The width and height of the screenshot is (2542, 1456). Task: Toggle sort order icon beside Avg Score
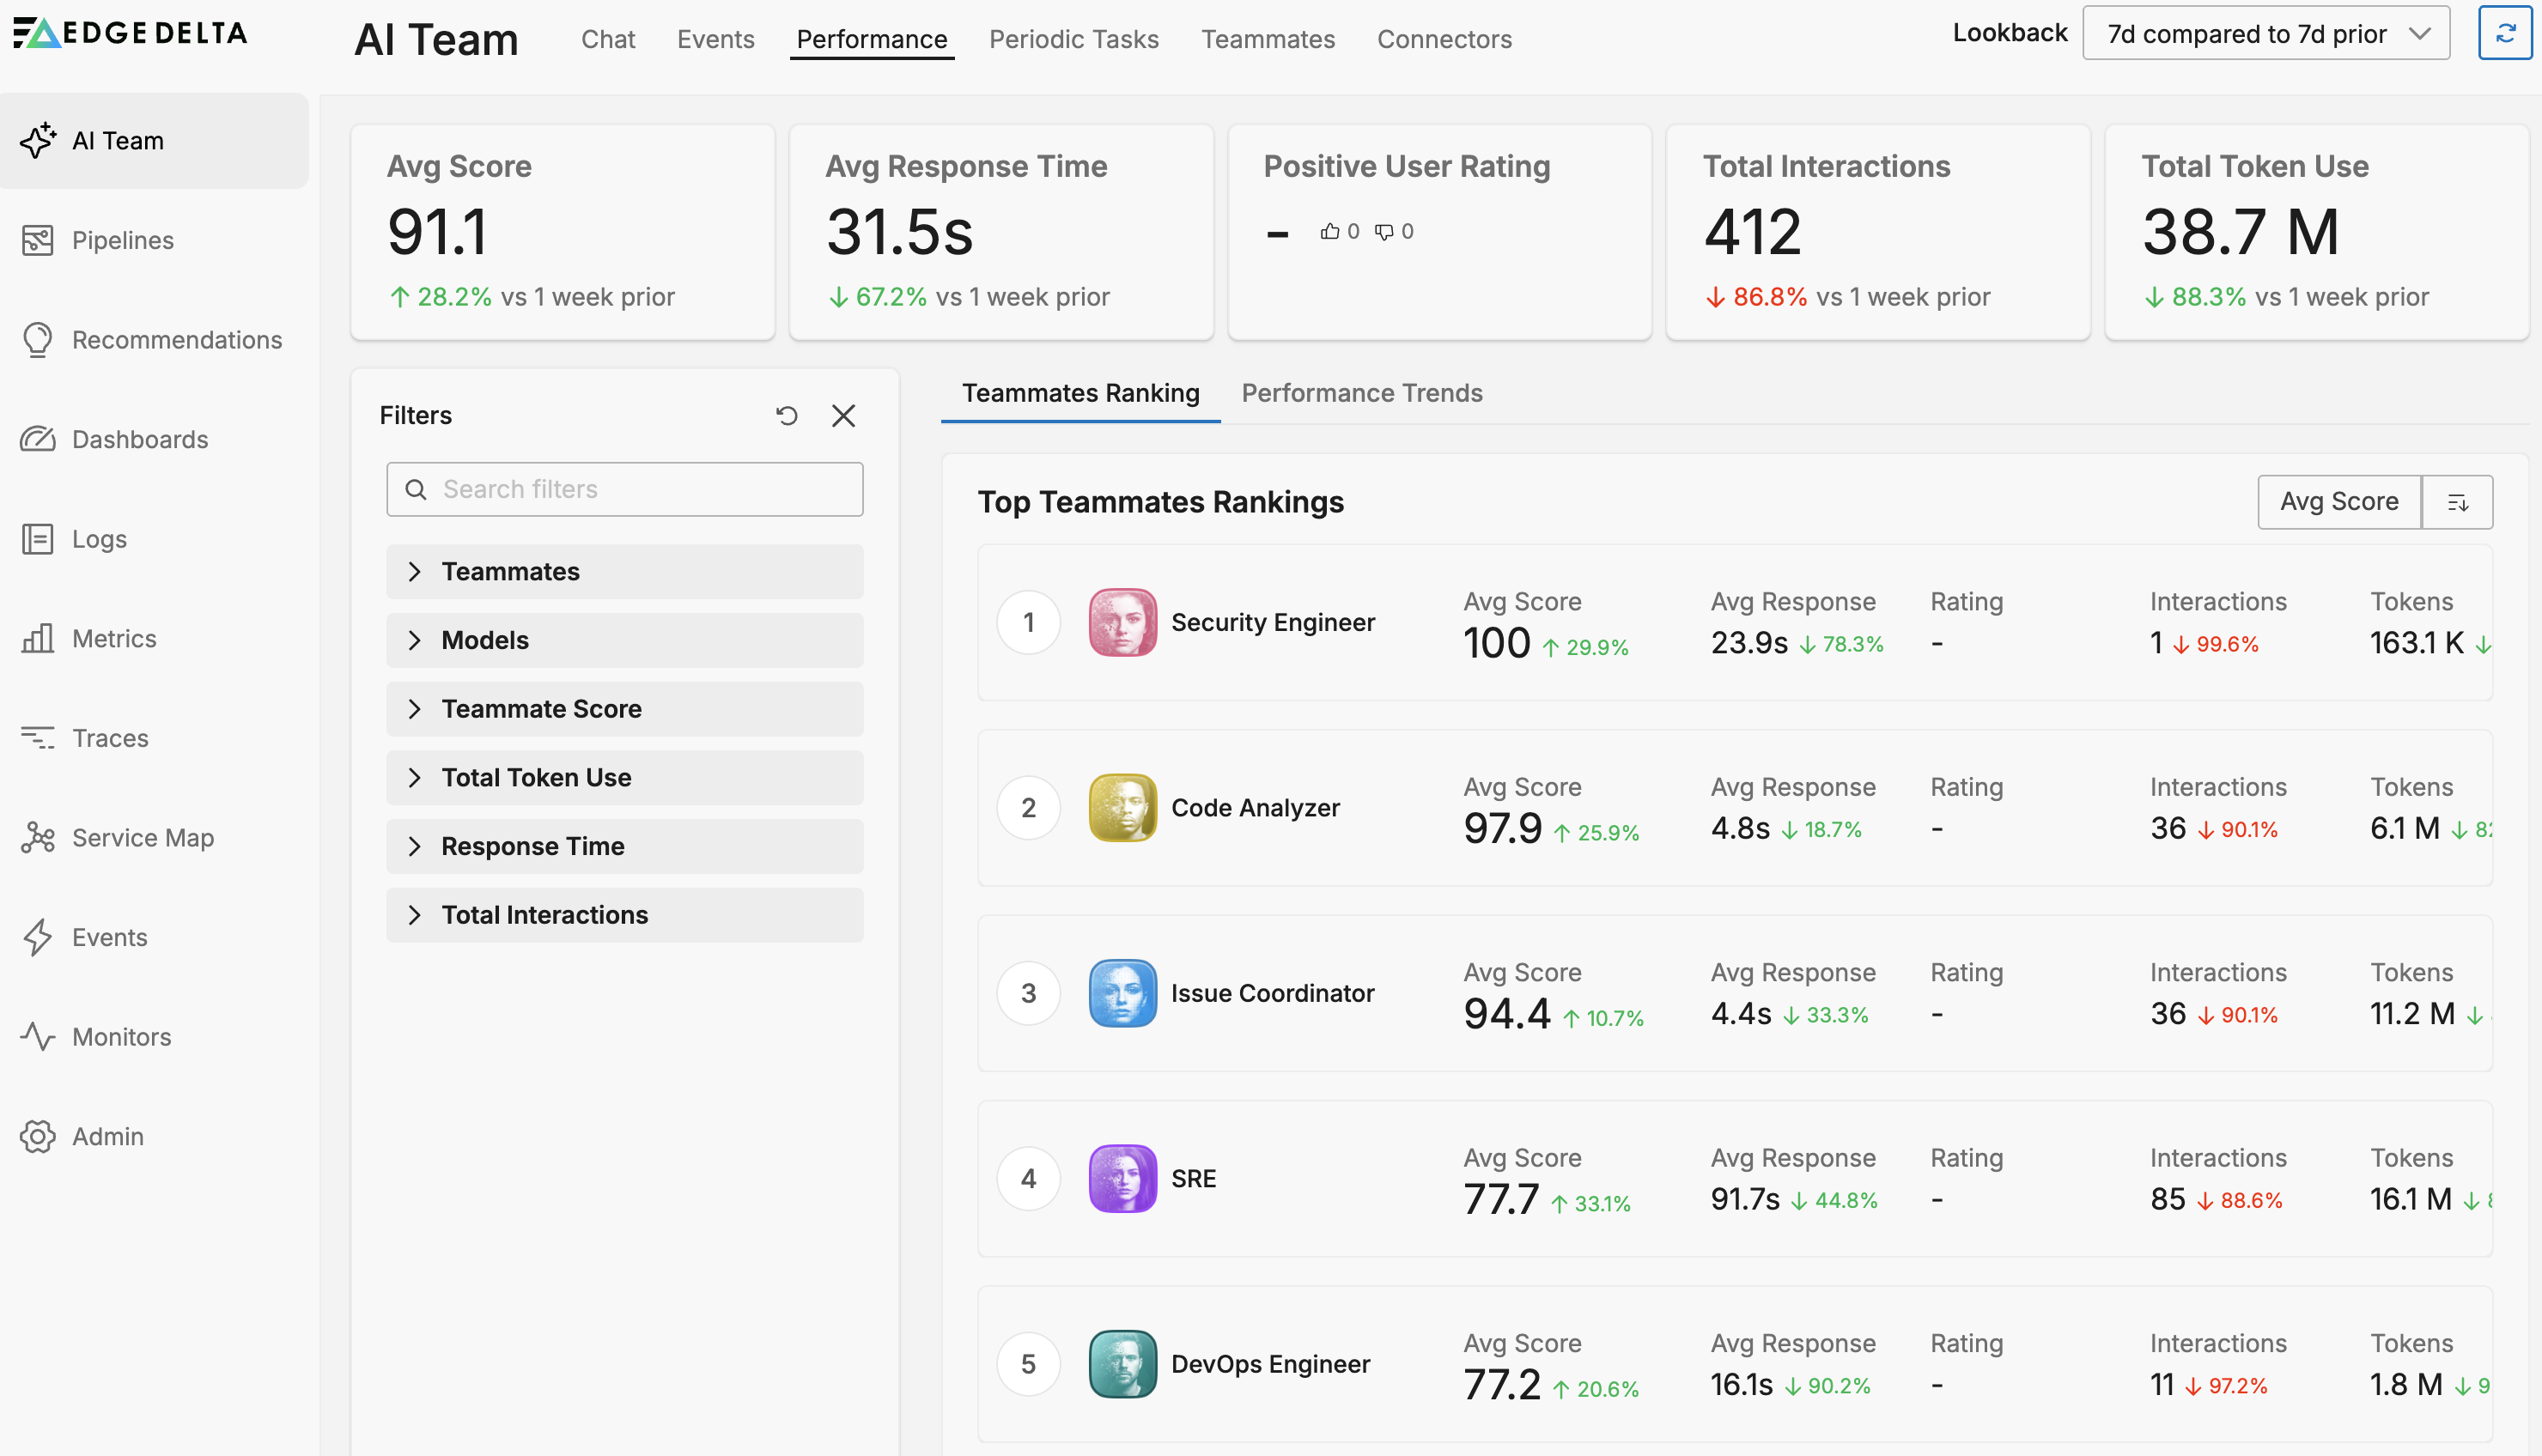(x=2457, y=502)
